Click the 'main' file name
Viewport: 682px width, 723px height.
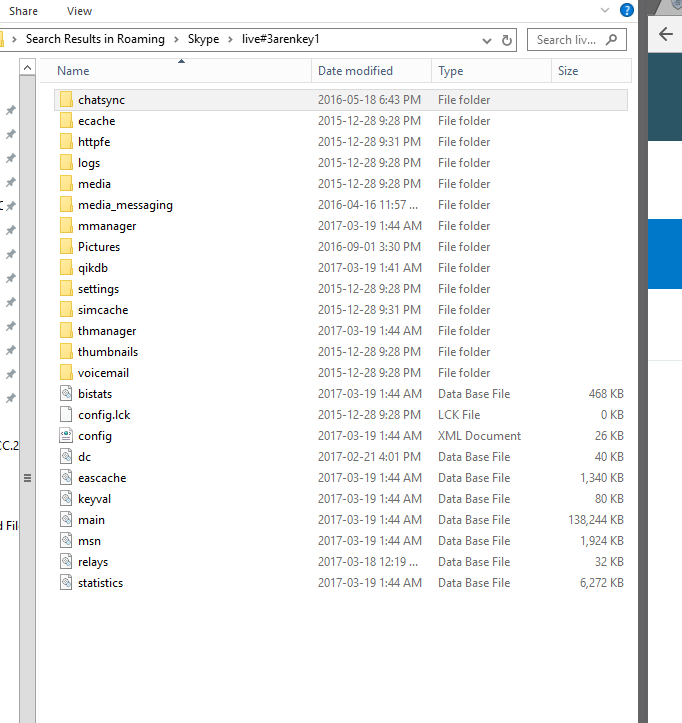click(x=91, y=520)
